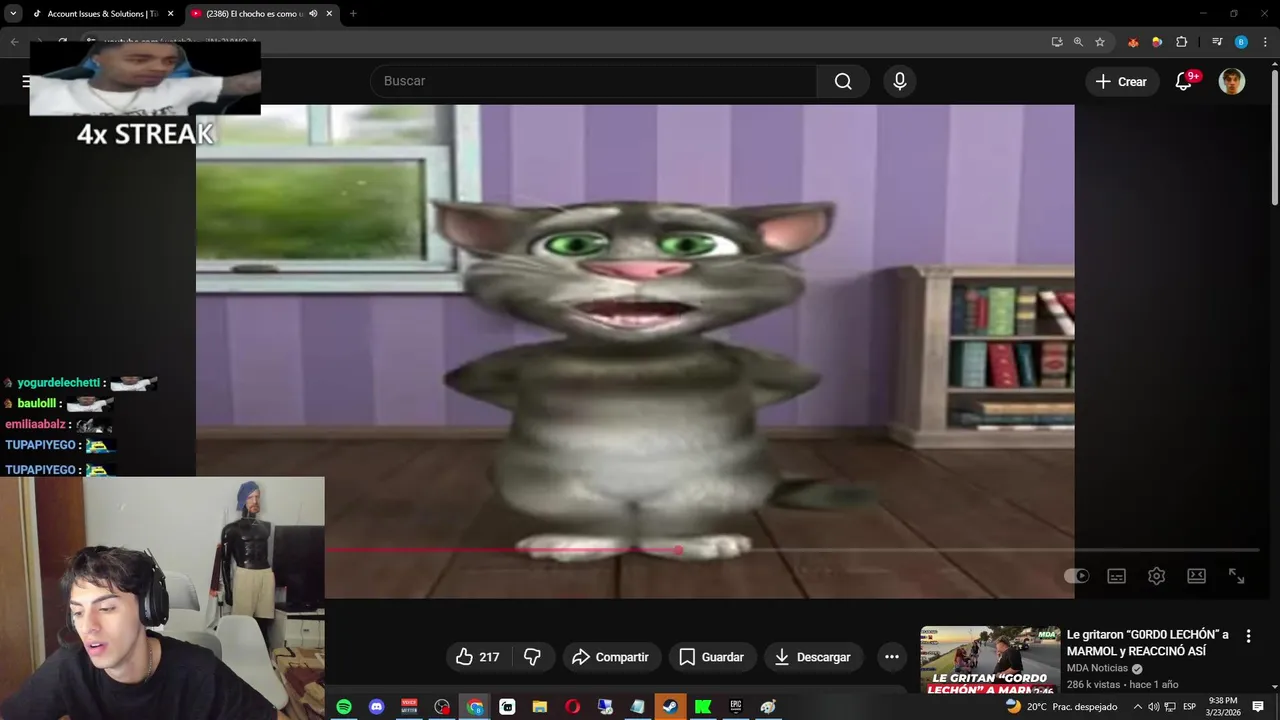Click Descargar to download the video

point(813,657)
